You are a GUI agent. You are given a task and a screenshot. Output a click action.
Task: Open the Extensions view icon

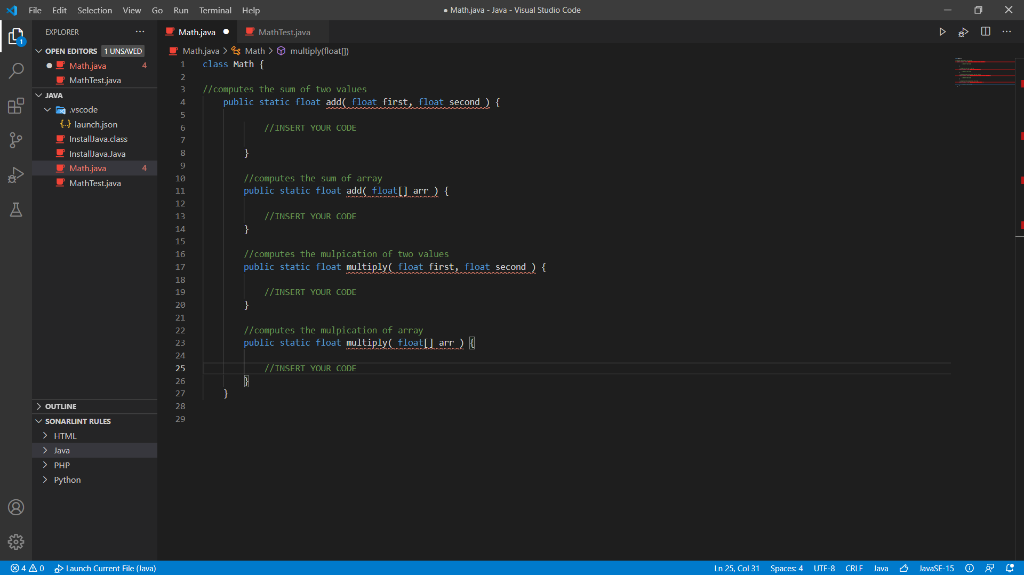coord(16,105)
